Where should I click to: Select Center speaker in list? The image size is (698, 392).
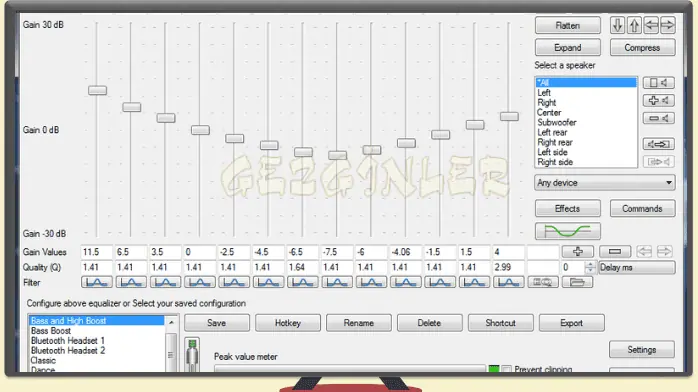click(586, 113)
